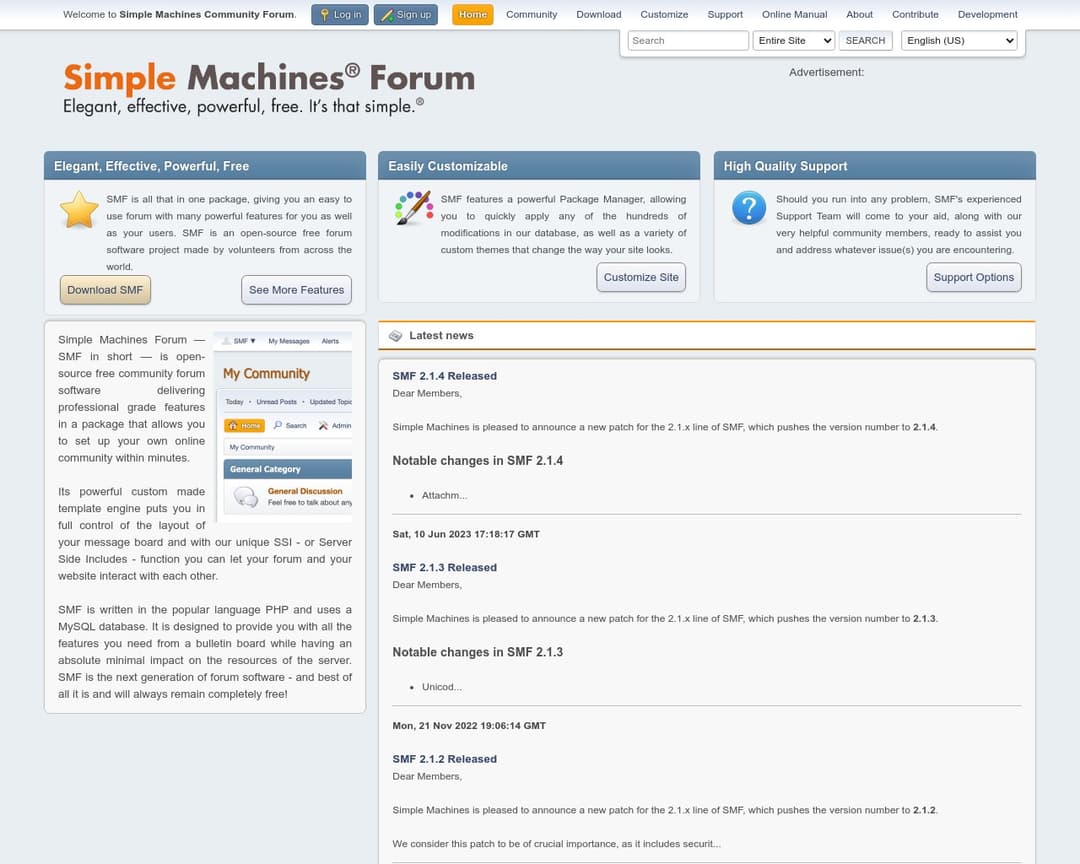Open the About menu
This screenshot has width=1080, height=864.
860,14
